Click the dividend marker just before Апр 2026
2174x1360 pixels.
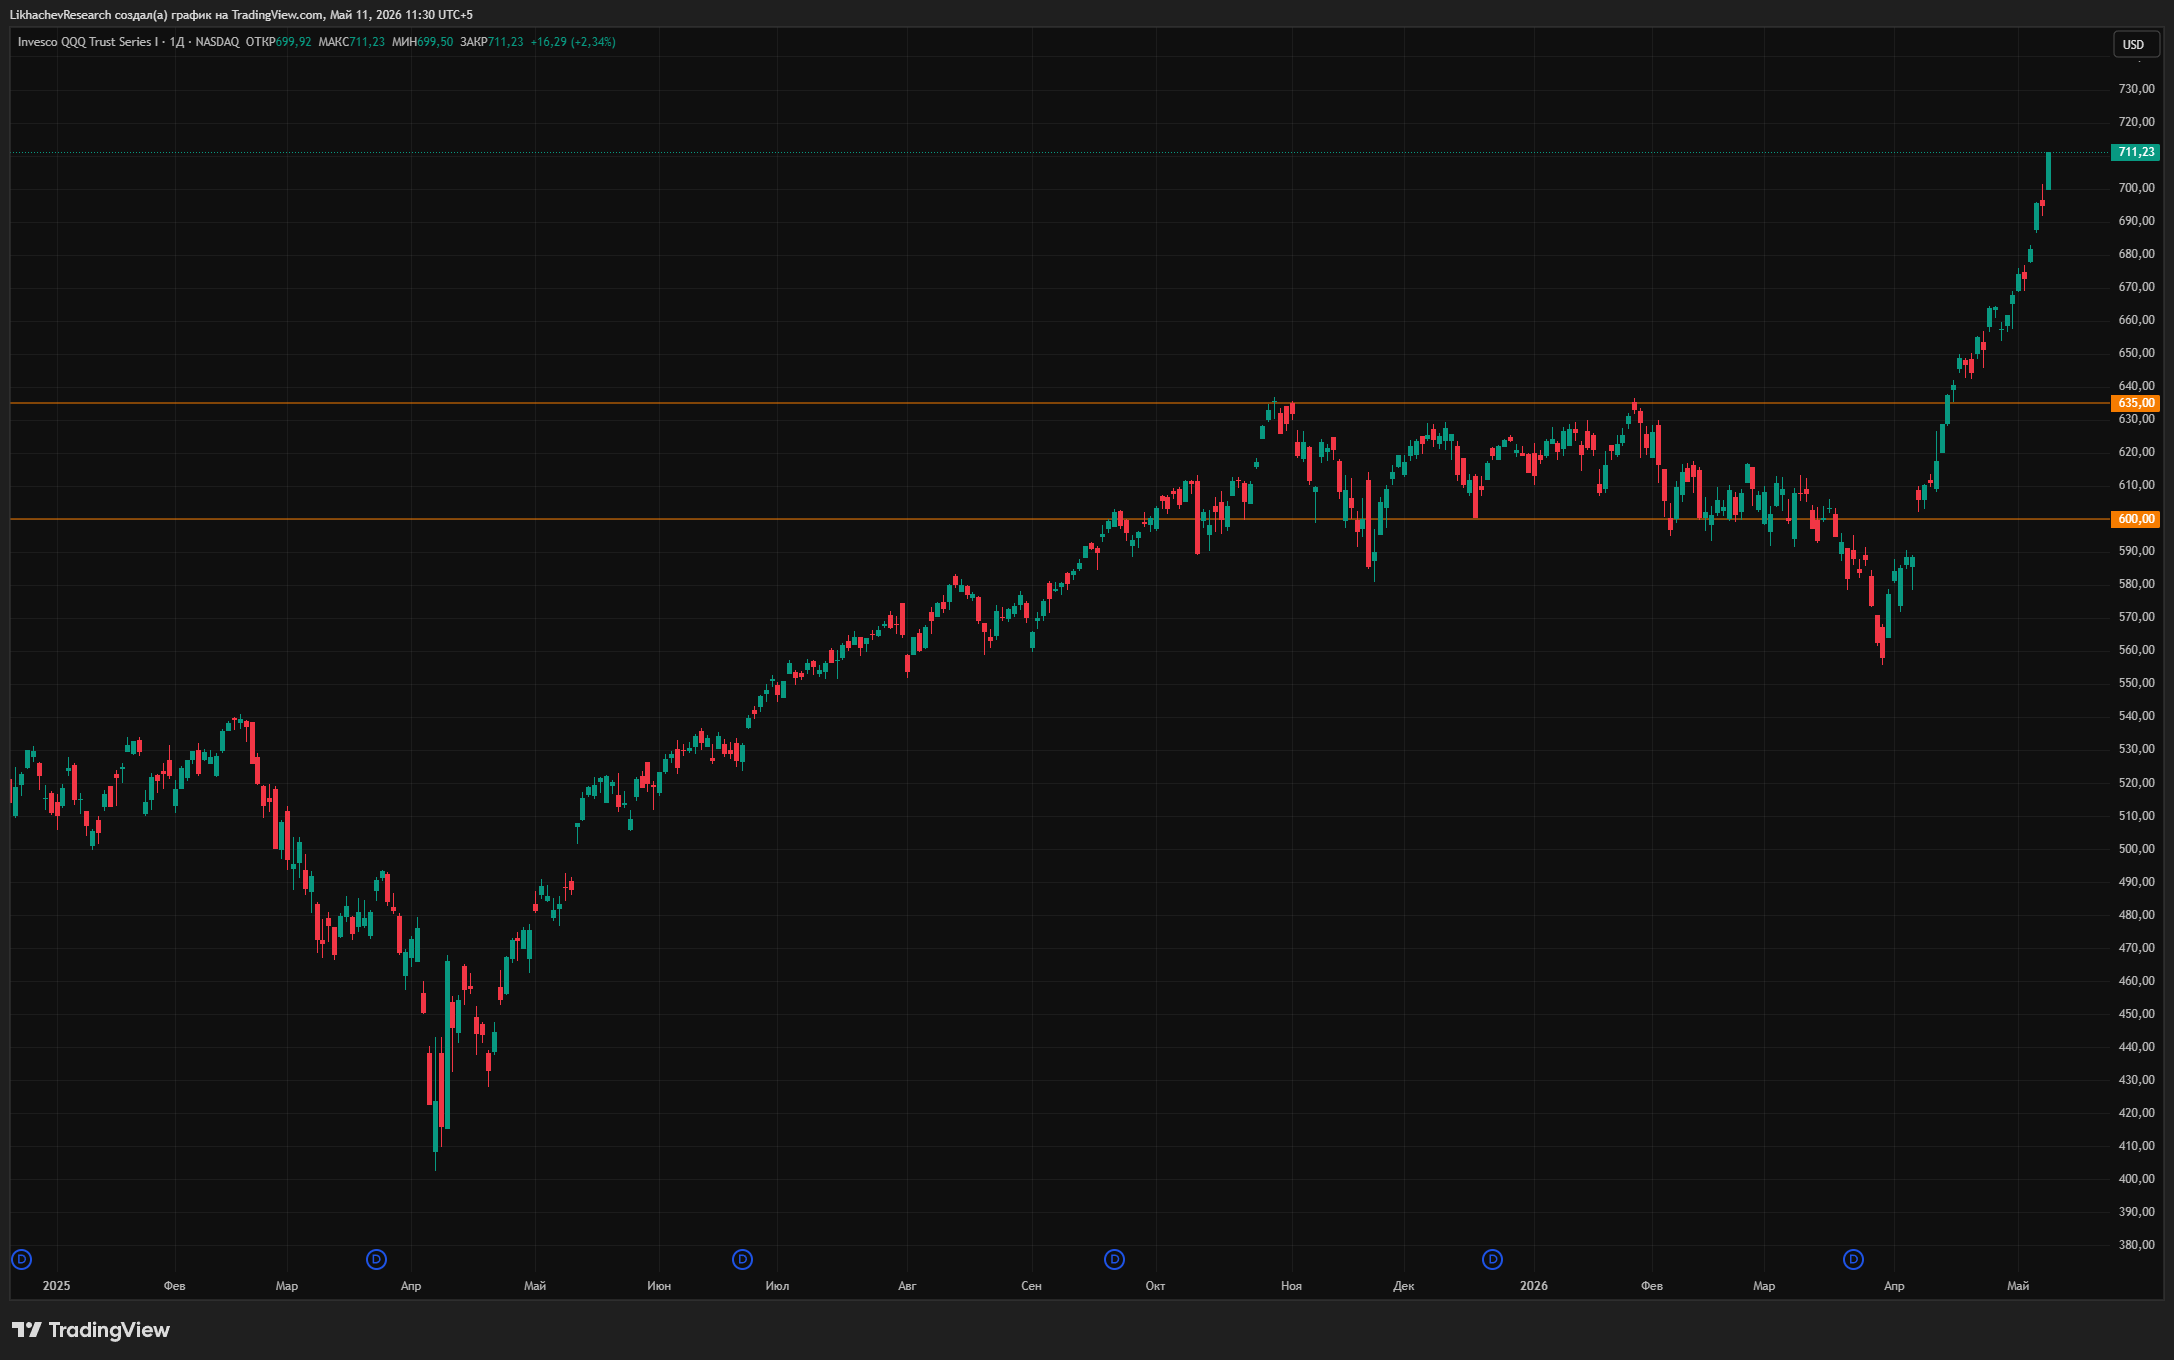click(x=1853, y=1259)
